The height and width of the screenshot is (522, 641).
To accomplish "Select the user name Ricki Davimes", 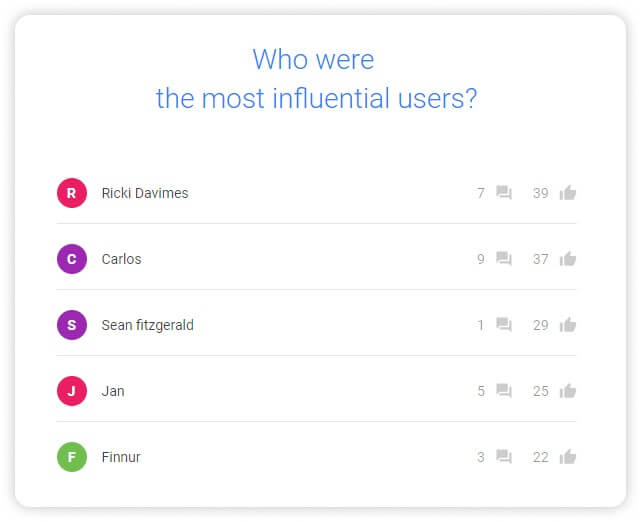I will click(145, 193).
